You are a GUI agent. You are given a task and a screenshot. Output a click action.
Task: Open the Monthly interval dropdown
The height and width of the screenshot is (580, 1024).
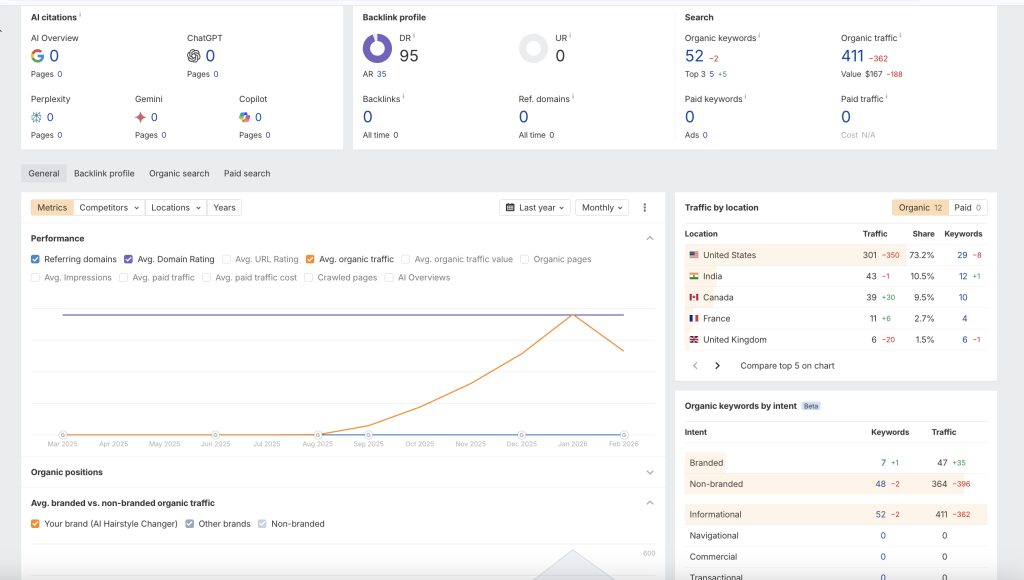(603, 208)
